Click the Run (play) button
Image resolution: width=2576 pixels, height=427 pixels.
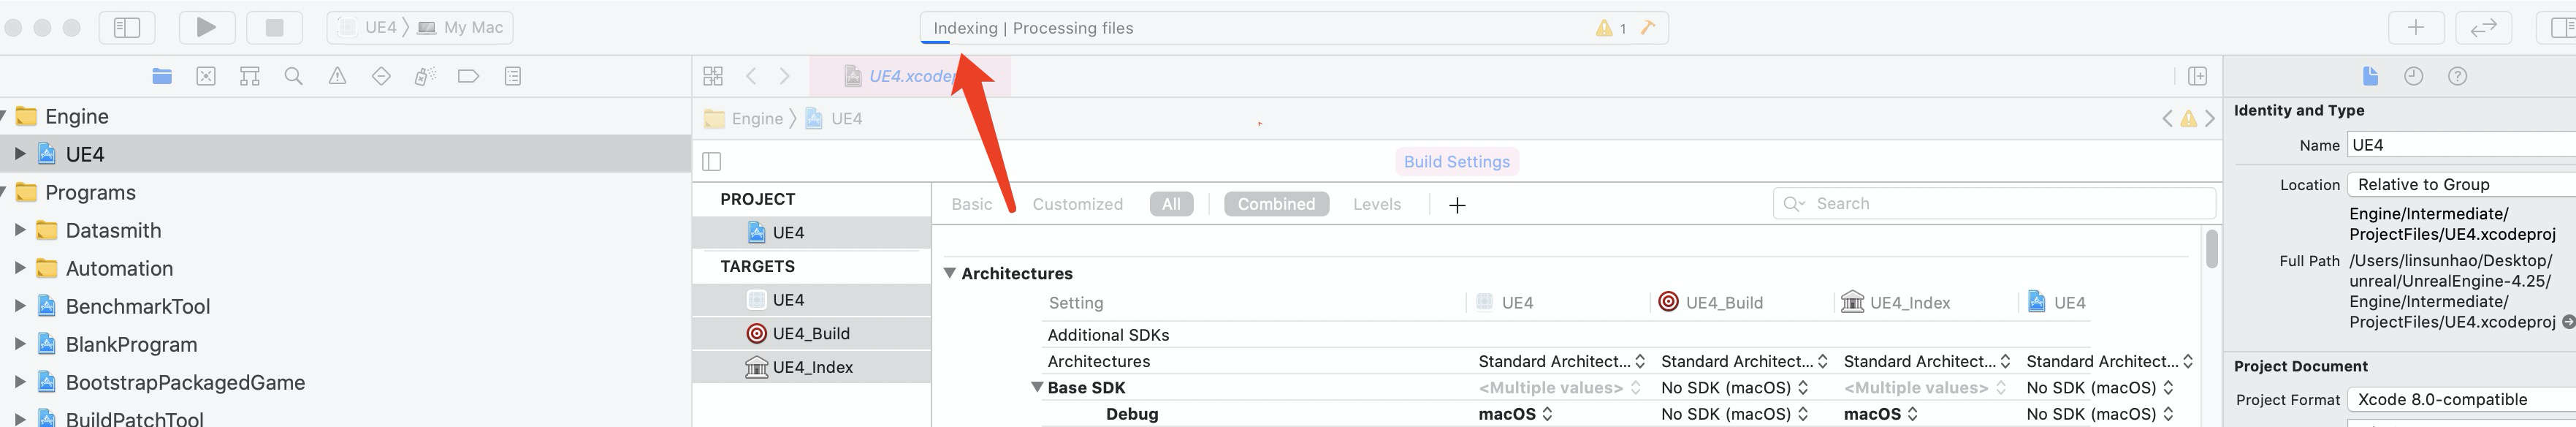tap(206, 28)
